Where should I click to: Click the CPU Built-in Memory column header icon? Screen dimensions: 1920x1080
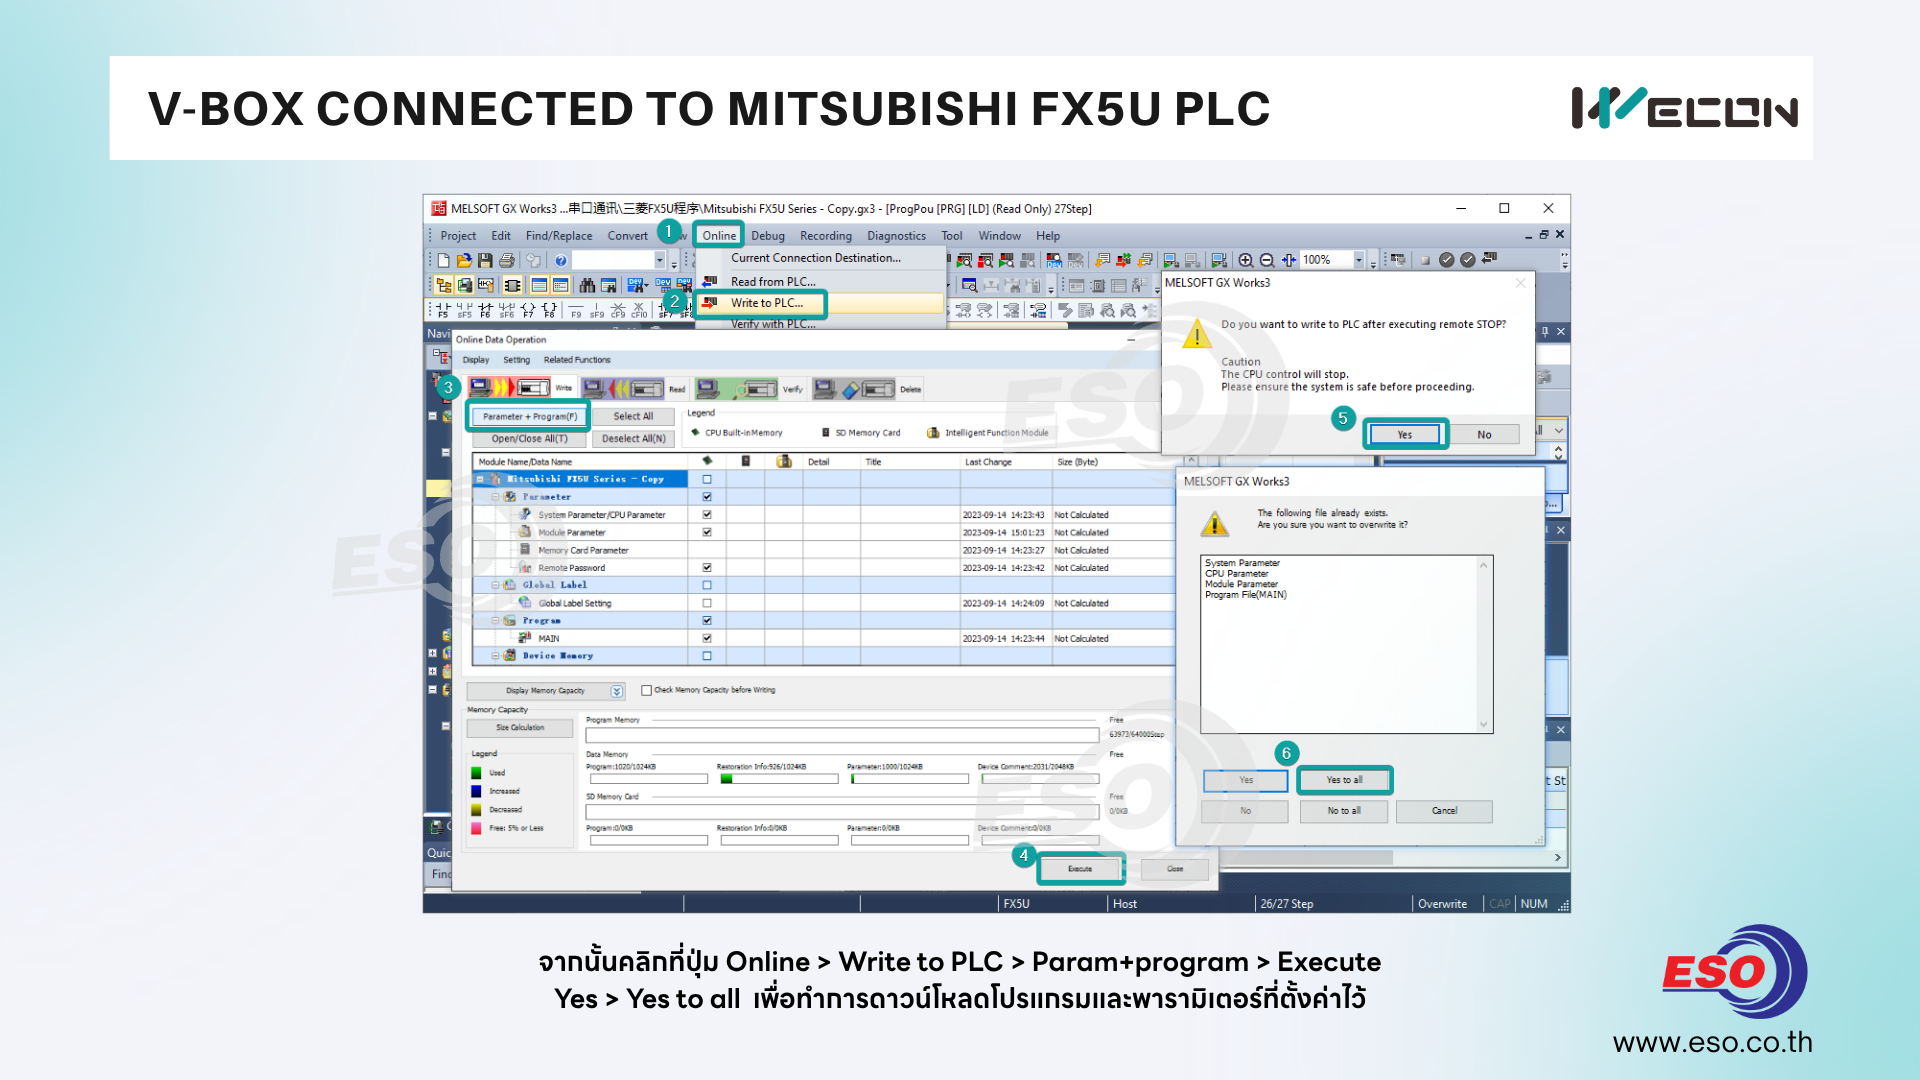pos(707,461)
